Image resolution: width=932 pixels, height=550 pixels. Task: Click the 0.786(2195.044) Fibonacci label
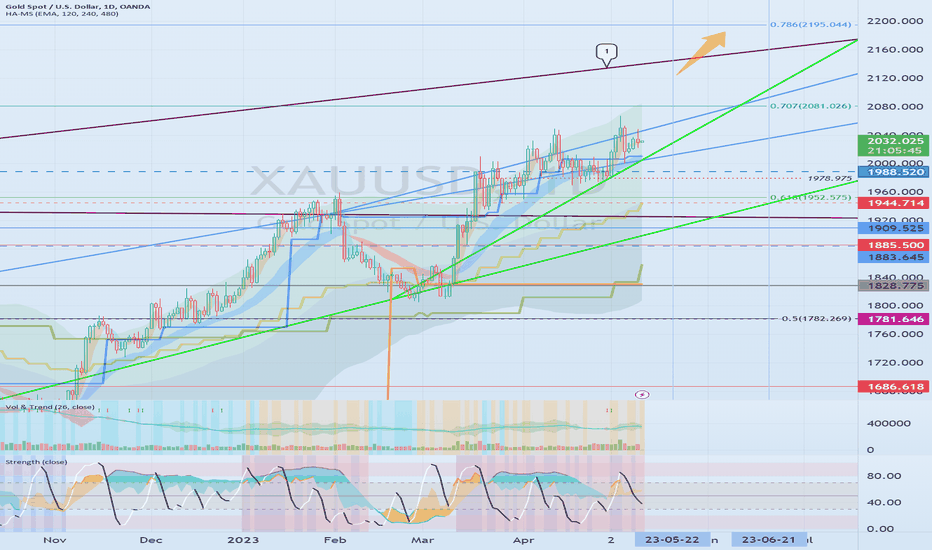point(811,24)
